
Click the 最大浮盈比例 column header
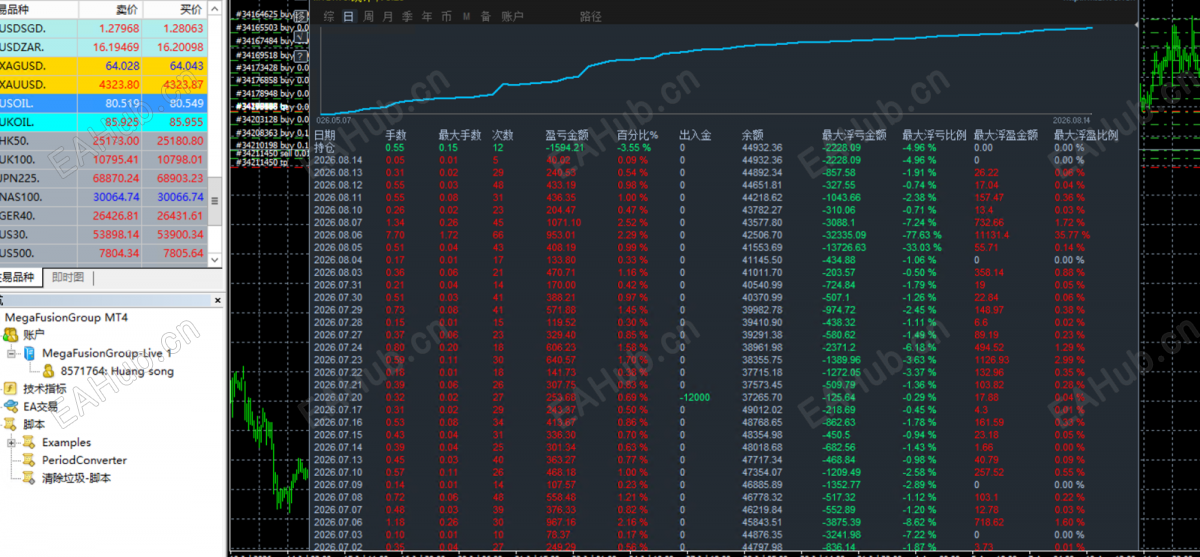point(1085,135)
